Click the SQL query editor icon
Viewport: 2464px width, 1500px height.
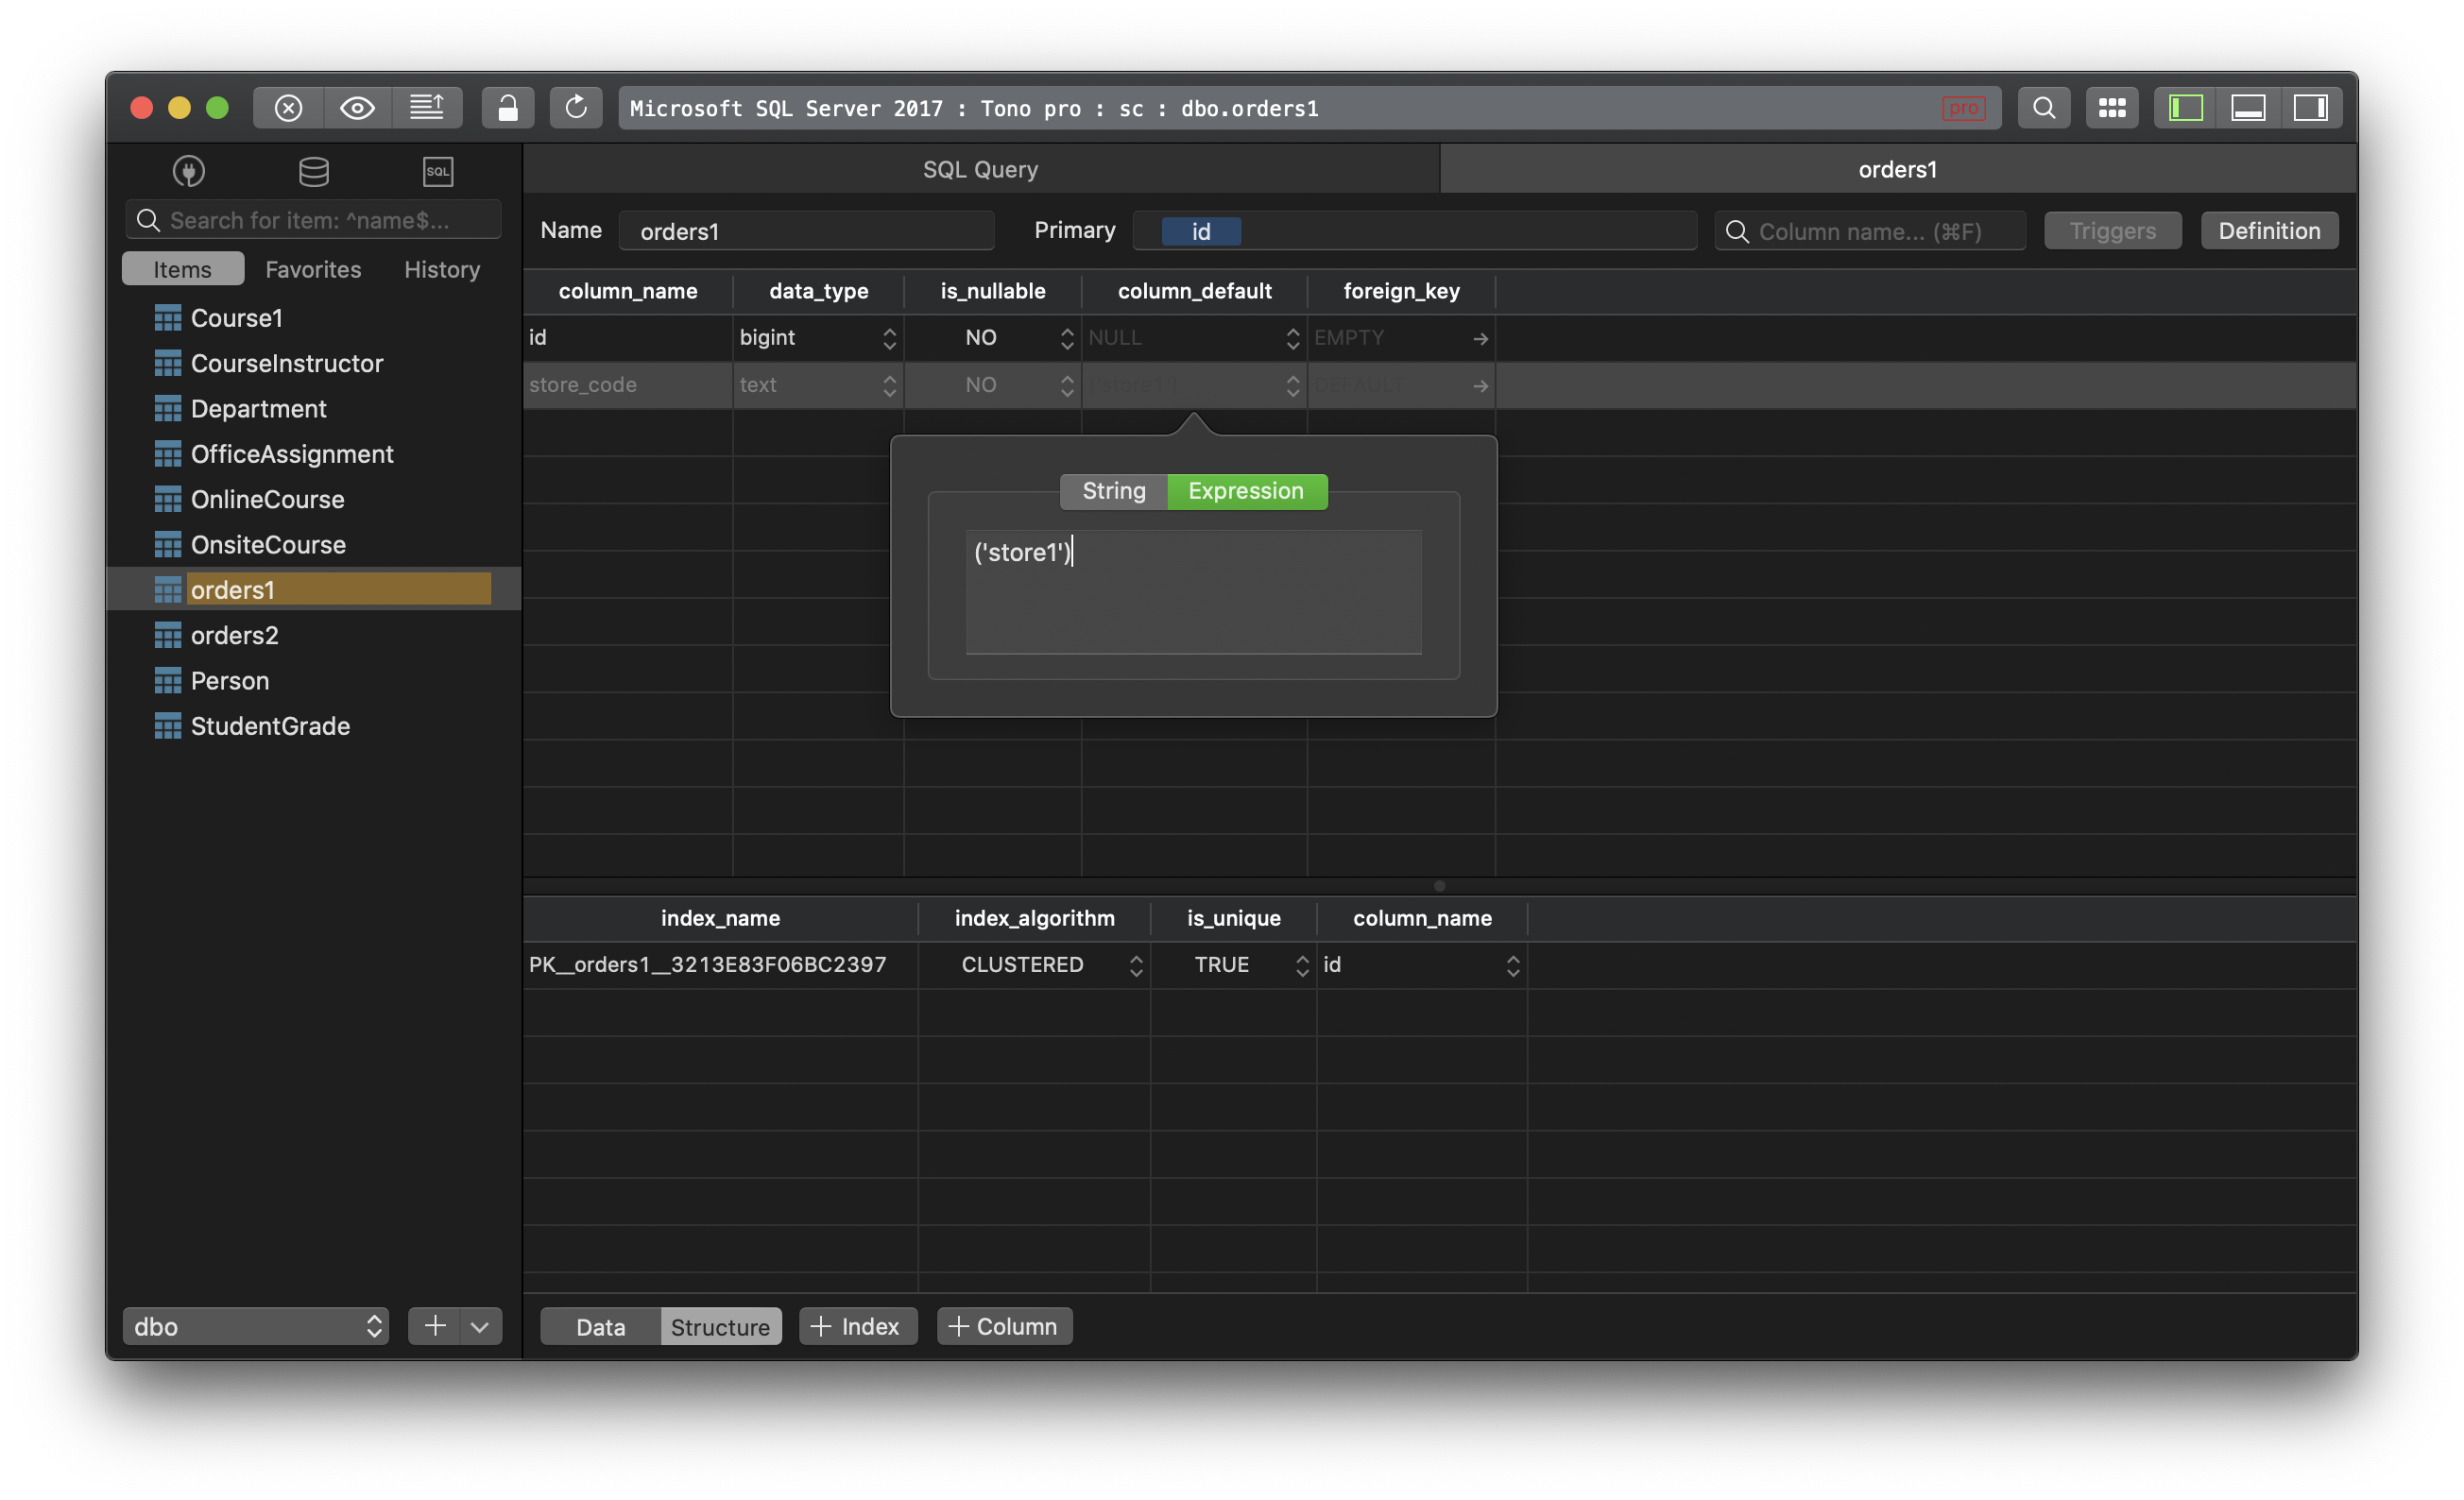coord(436,169)
